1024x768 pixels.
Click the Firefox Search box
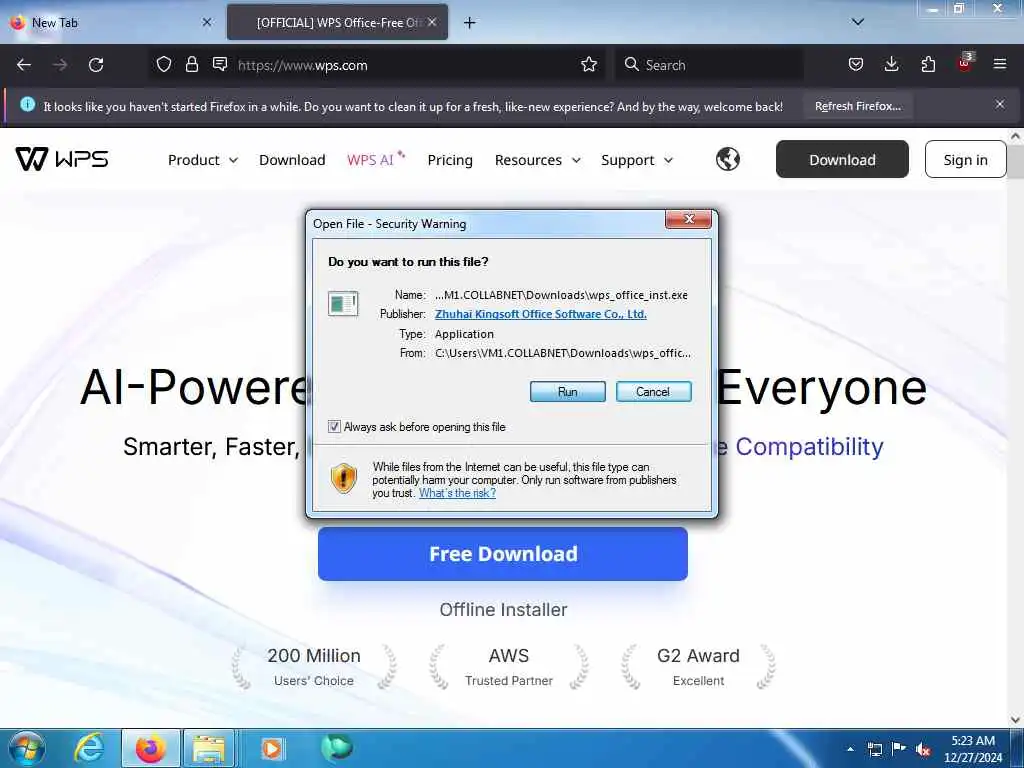[709, 65]
